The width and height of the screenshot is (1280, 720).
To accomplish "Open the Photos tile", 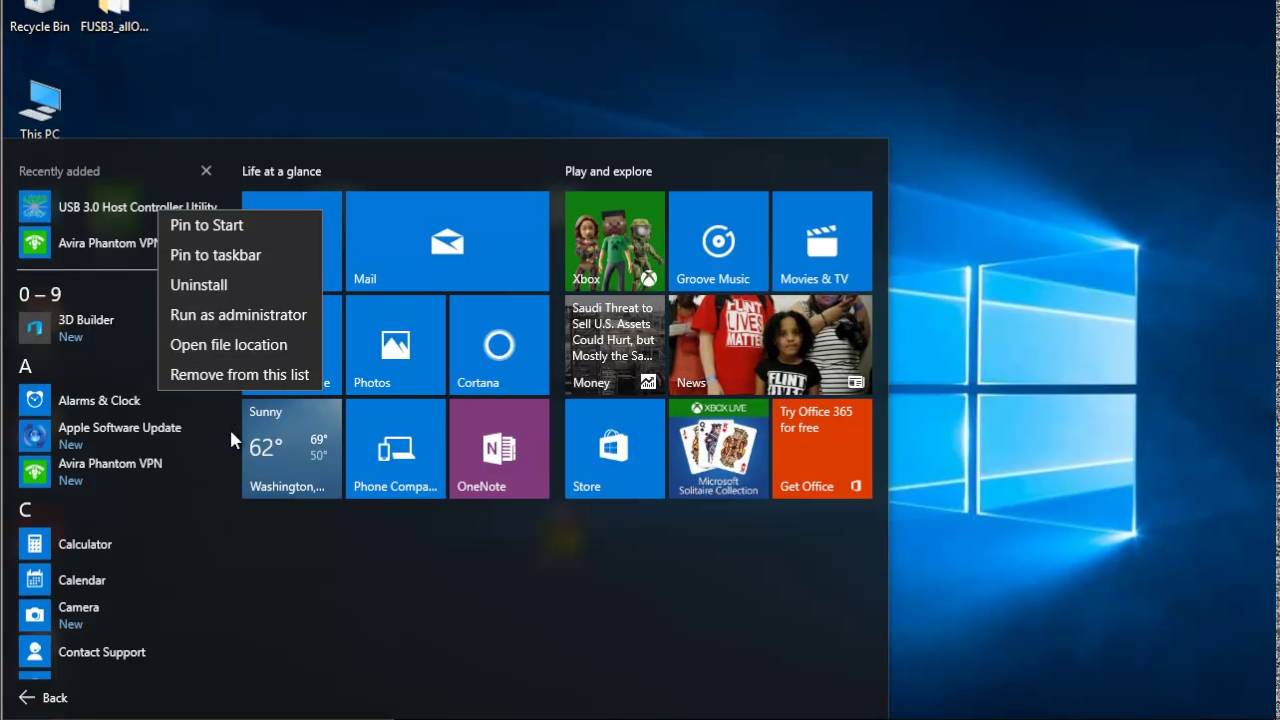I will (x=395, y=345).
